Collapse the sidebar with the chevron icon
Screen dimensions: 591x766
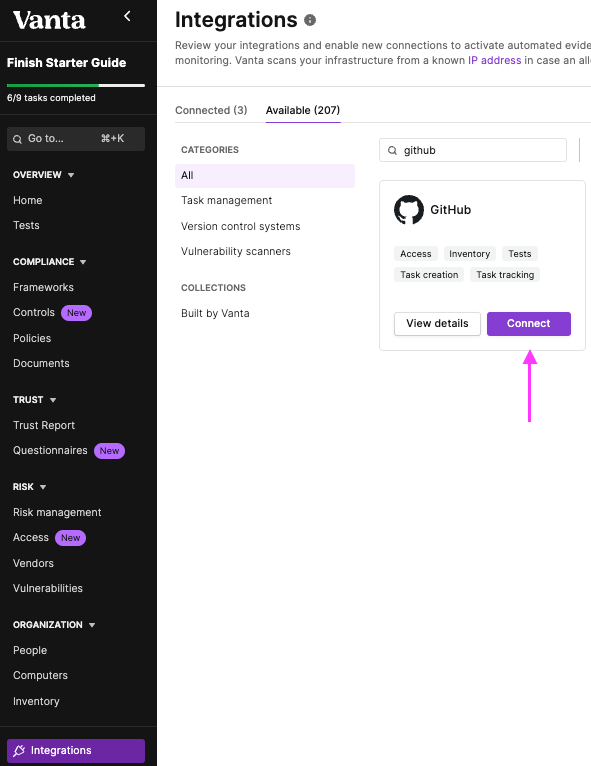(x=127, y=16)
